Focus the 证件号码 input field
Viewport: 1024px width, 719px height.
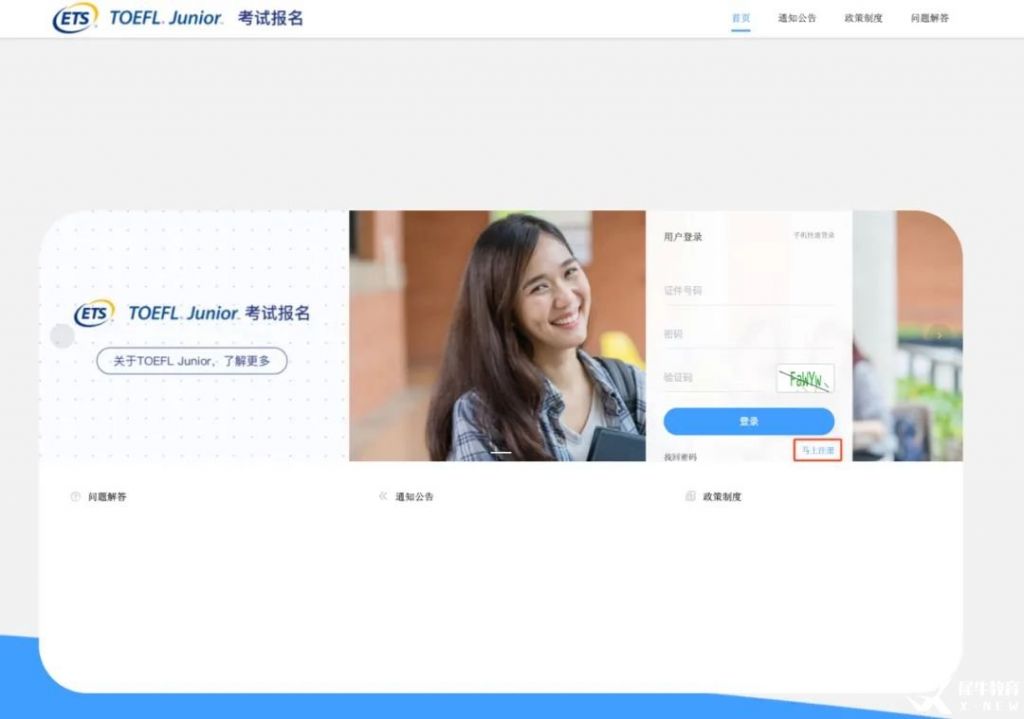tap(749, 291)
